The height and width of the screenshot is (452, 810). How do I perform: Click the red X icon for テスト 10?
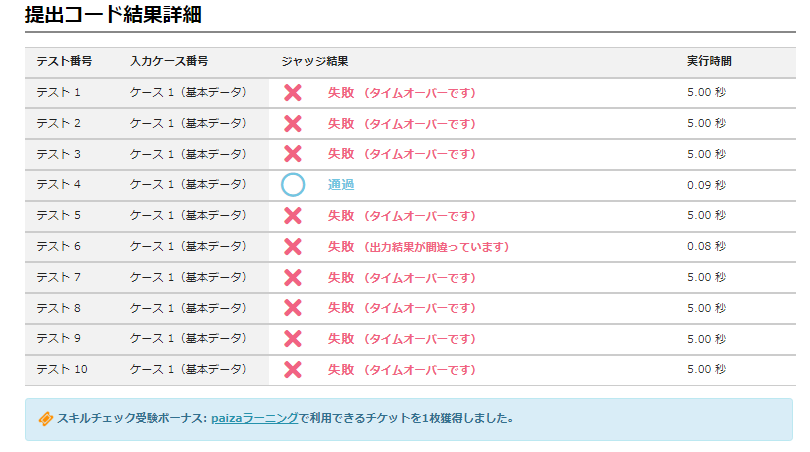pyautogui.click(x=293, y=370)
